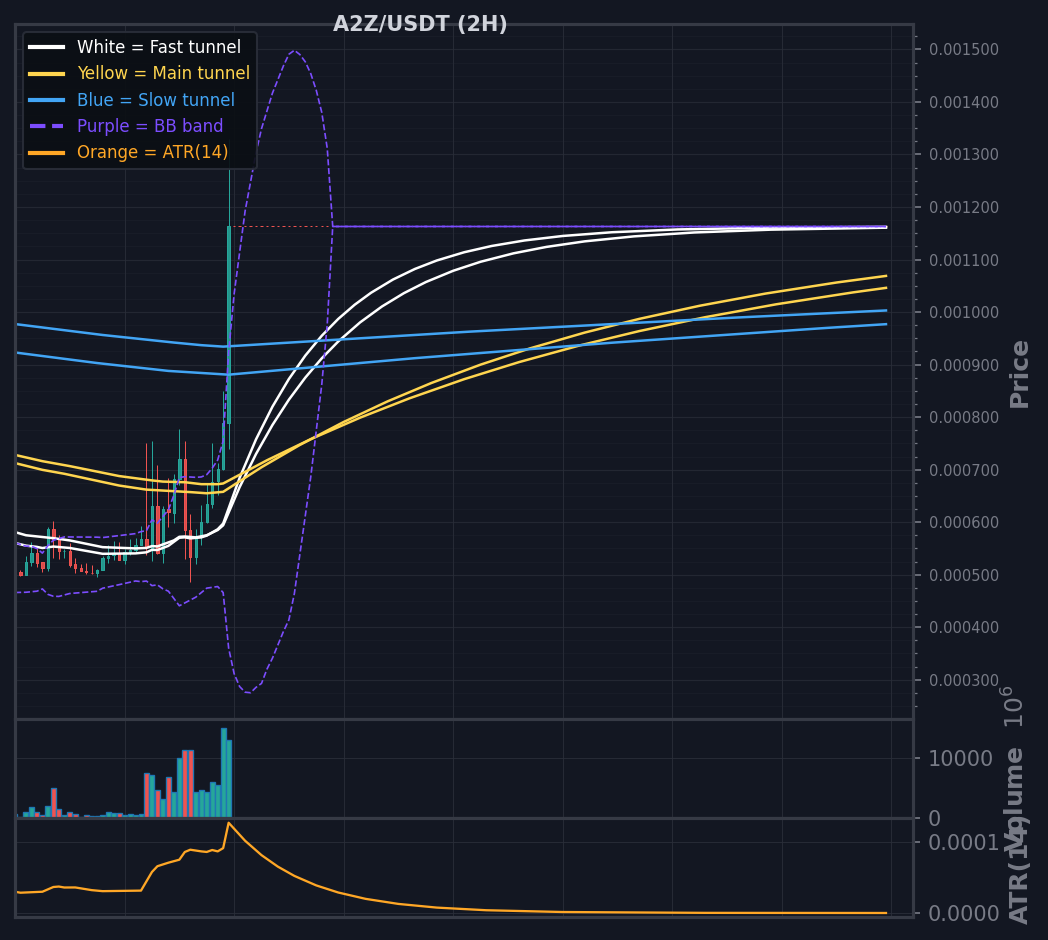The width and height of the screenshot is (1048, 940).
Task: Click the 0.0000 ATR axis label
Action: coord(964,913)
